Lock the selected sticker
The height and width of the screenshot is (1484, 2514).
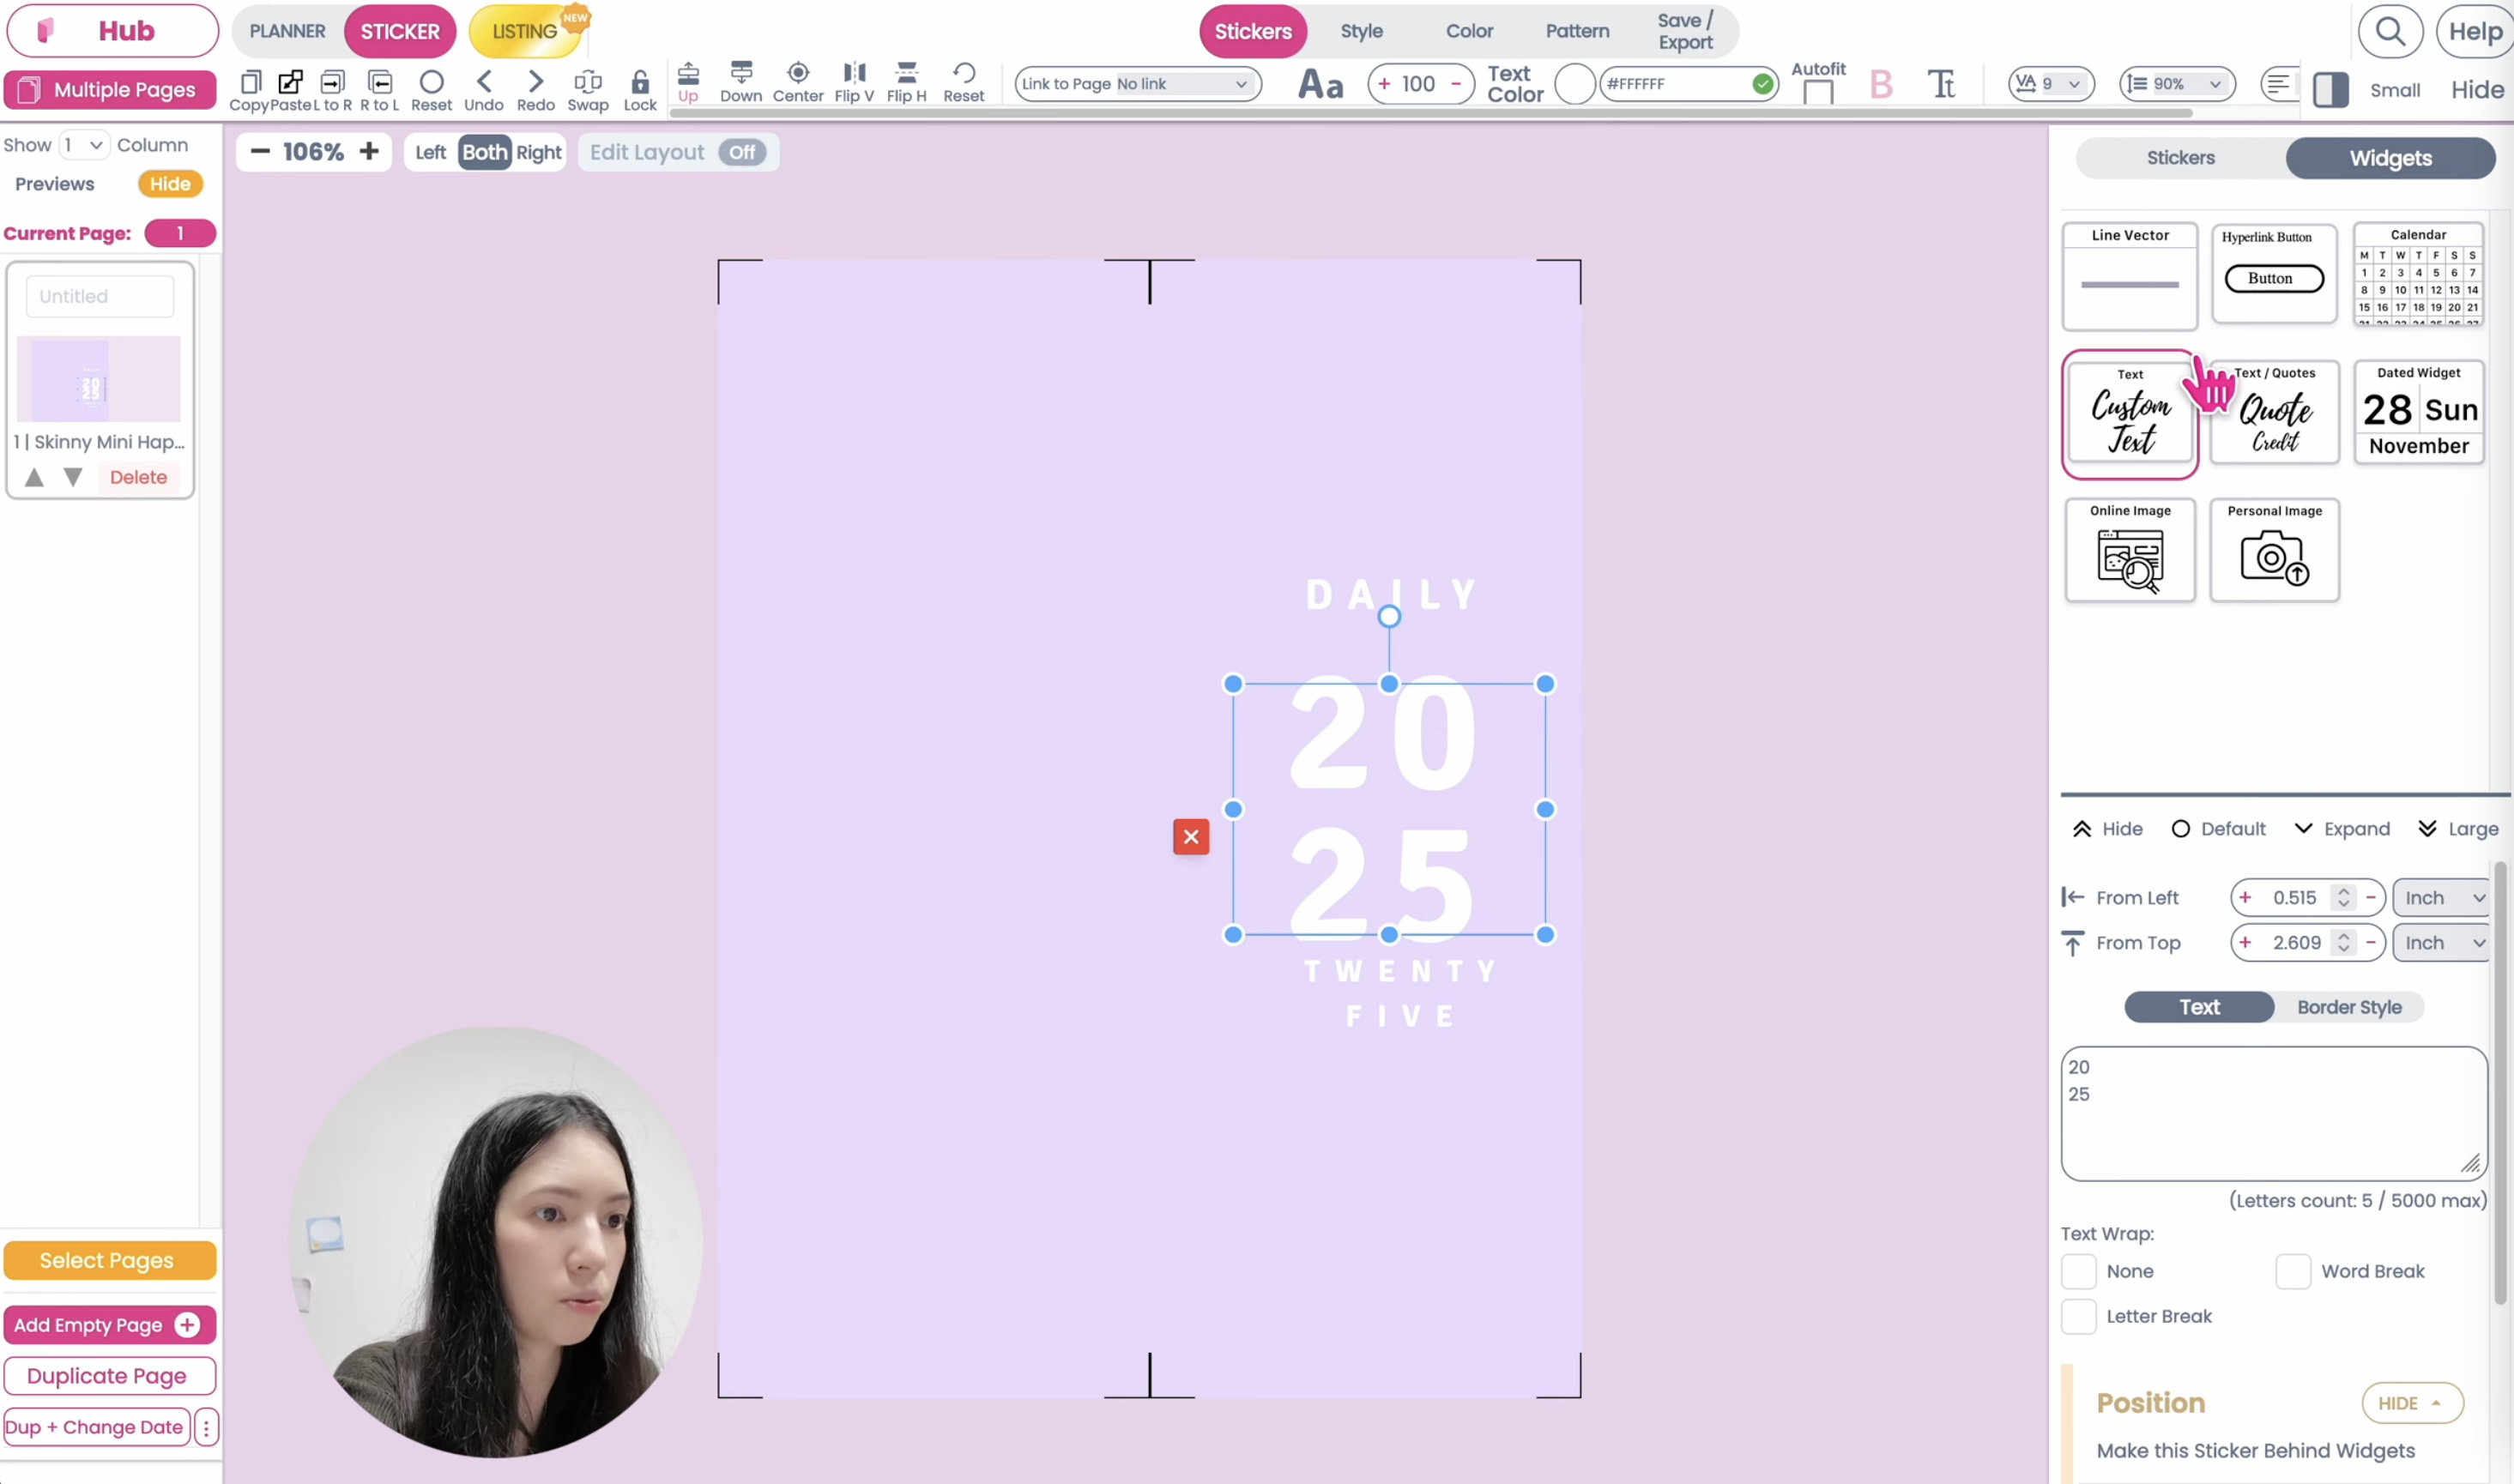coord(638,84)
